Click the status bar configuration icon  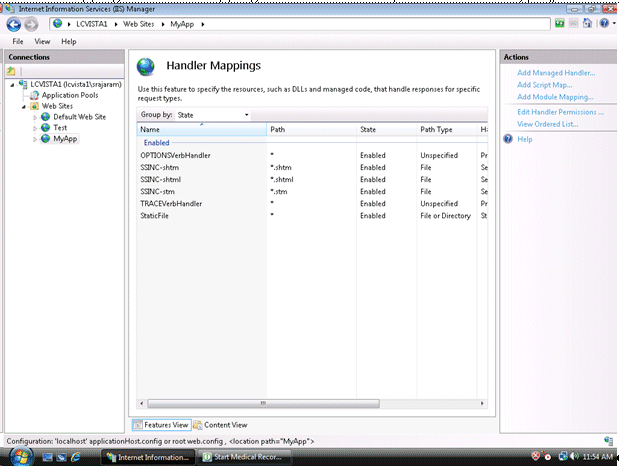coord(608,441)
